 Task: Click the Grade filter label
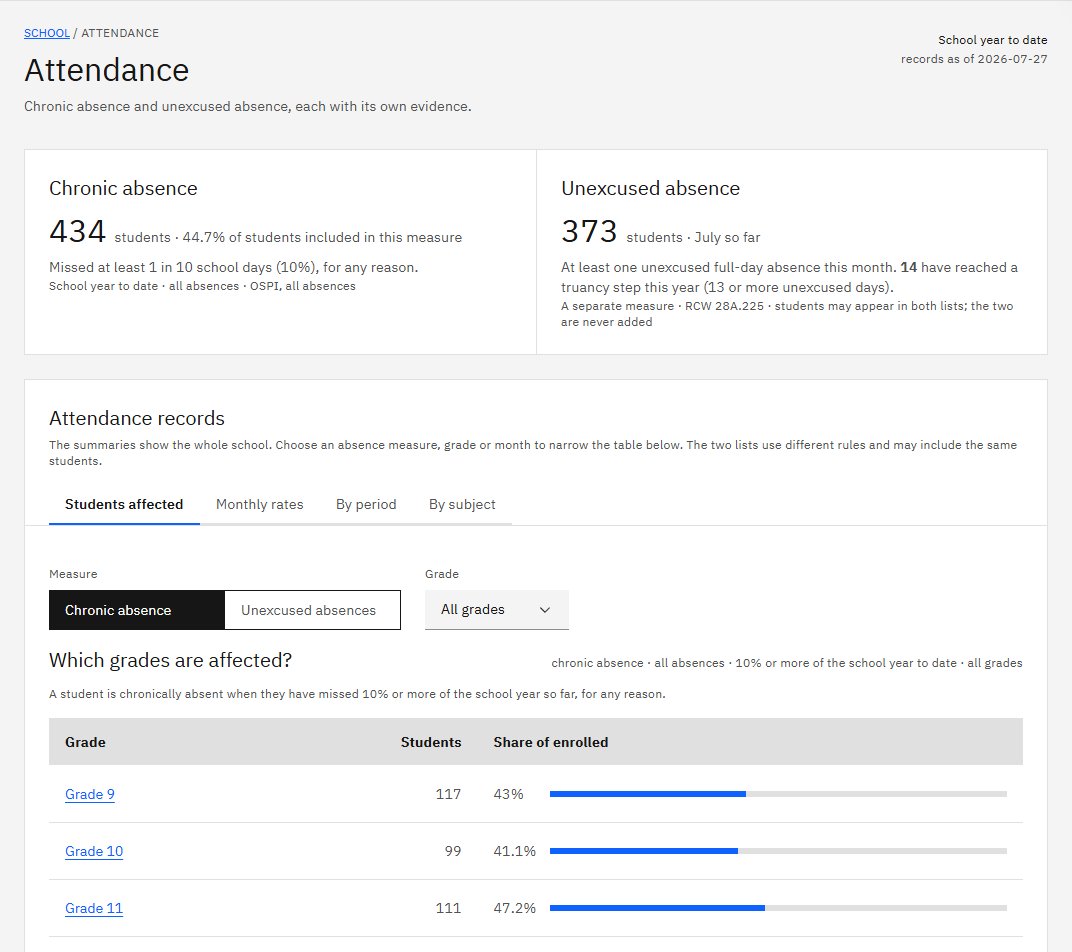coord(442,574)
